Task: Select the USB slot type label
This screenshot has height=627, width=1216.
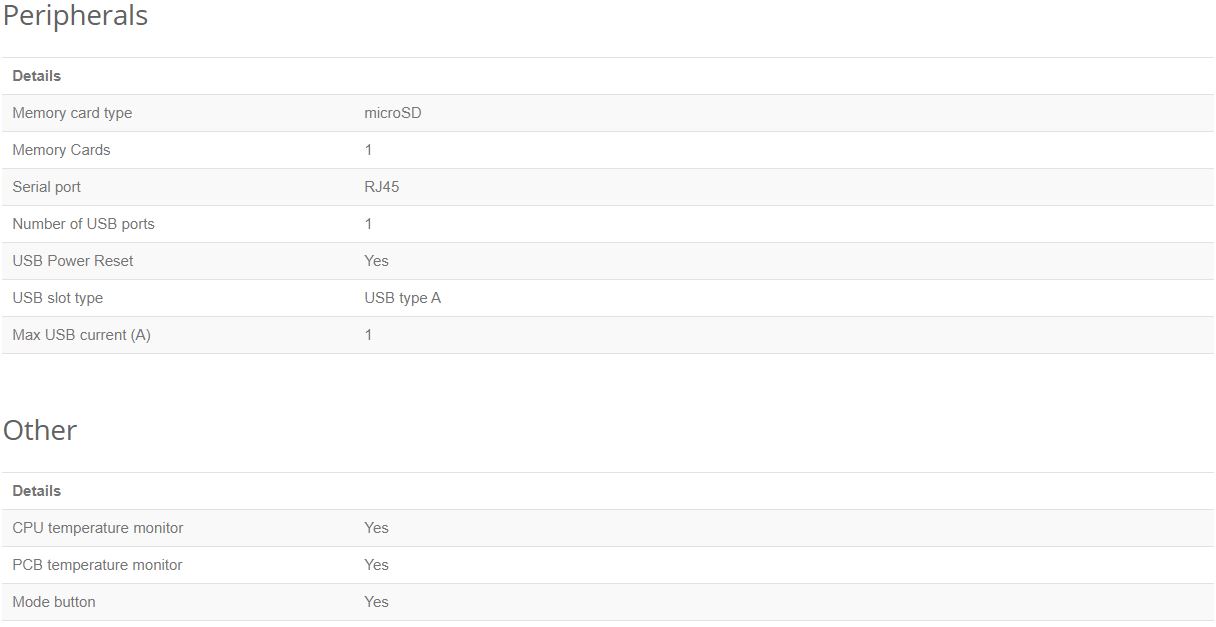Action: click(x=57, y=298)
